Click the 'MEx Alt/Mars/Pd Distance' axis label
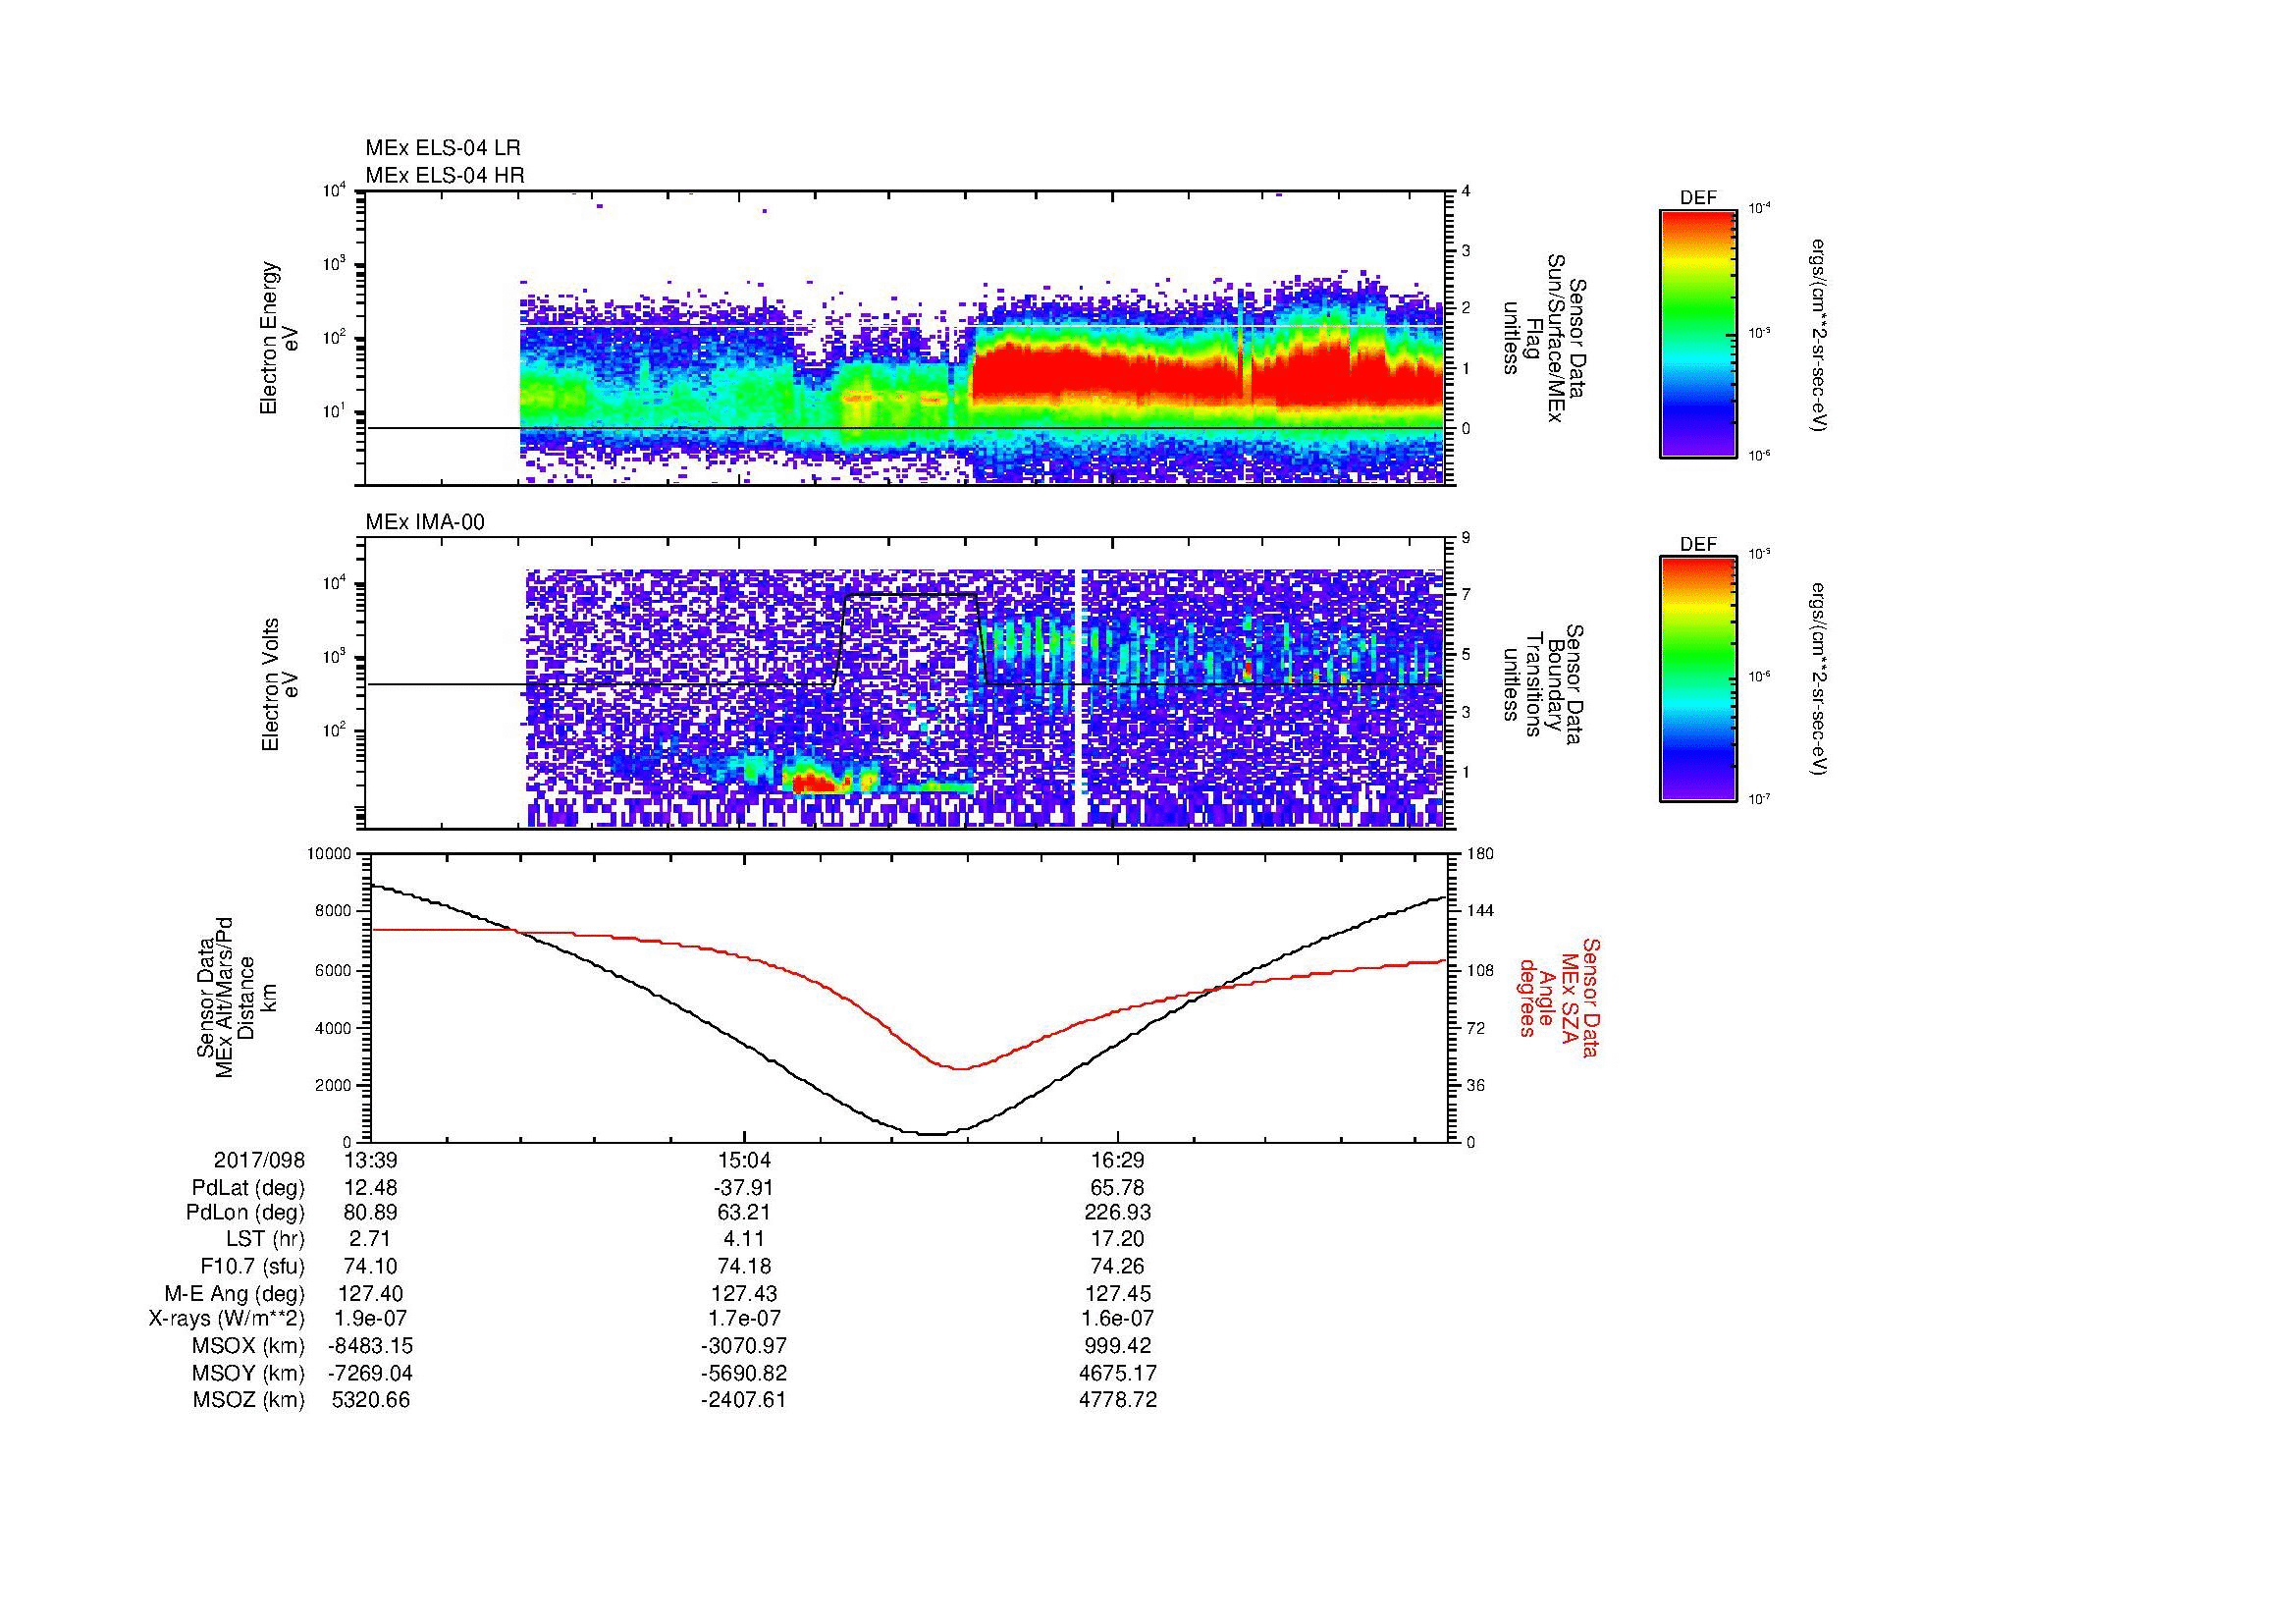The height and width of the screenshot is (1623, 2296). tap(236, 996)
